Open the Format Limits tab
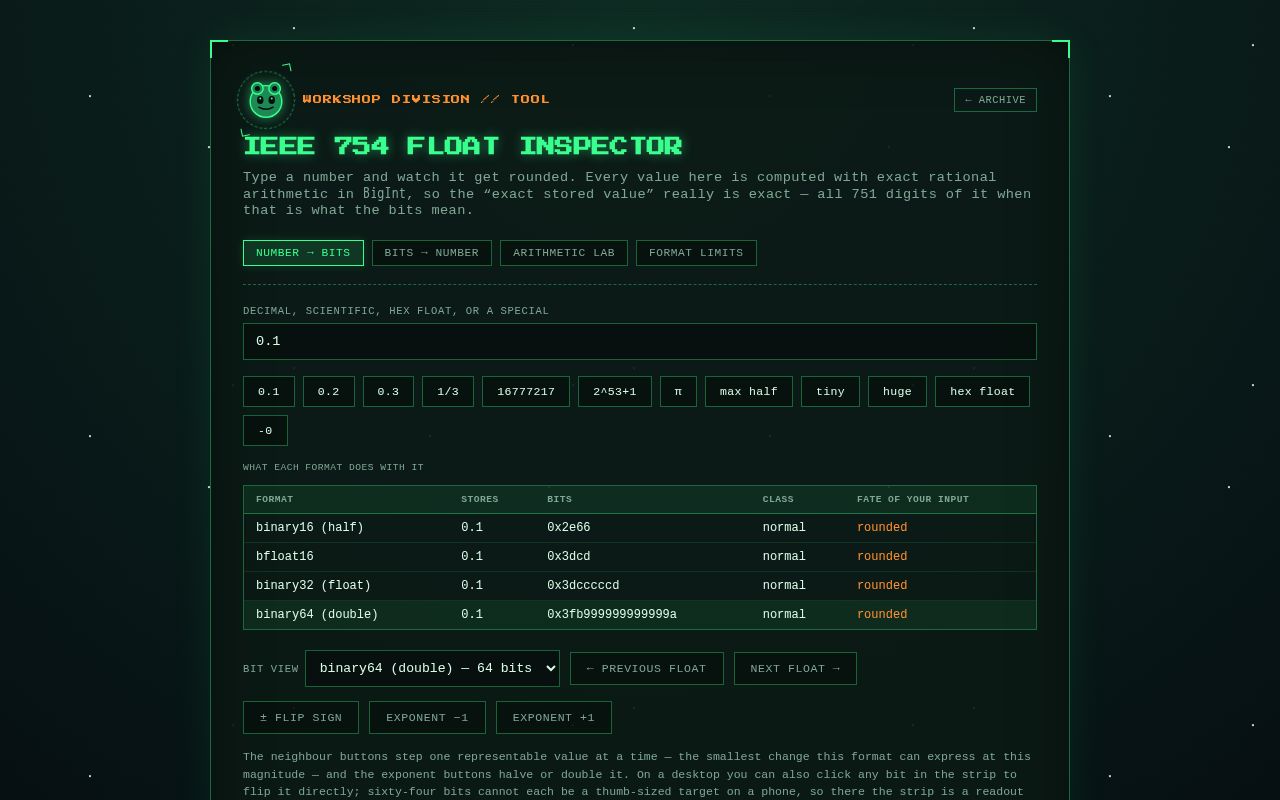The width and height of the screenshot is (1280, 800). tap(696, 253)
